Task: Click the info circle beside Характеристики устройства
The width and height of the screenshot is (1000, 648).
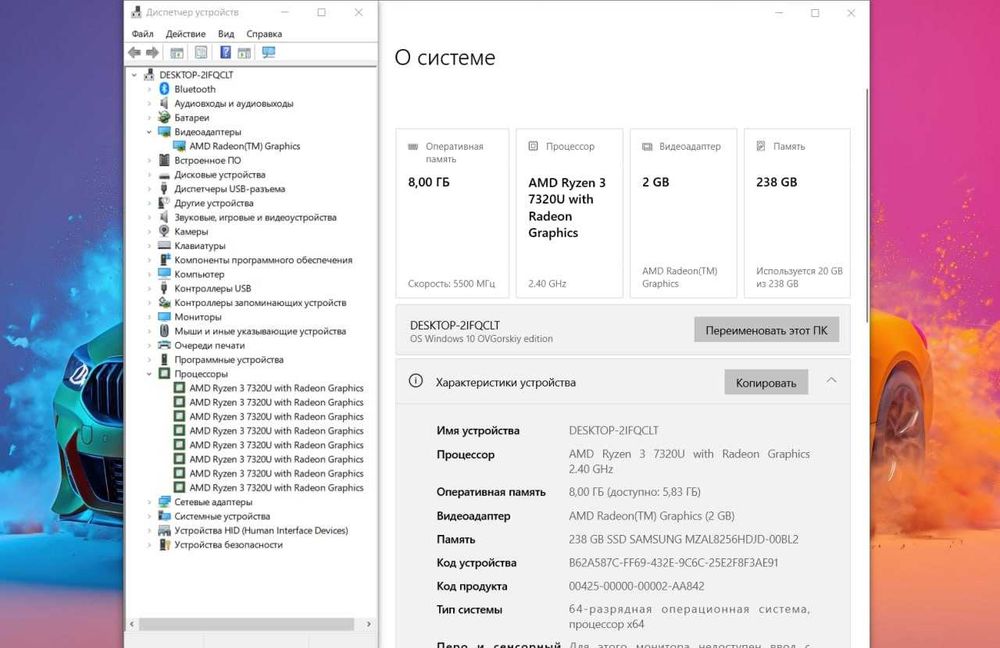Action: point(415,381)
